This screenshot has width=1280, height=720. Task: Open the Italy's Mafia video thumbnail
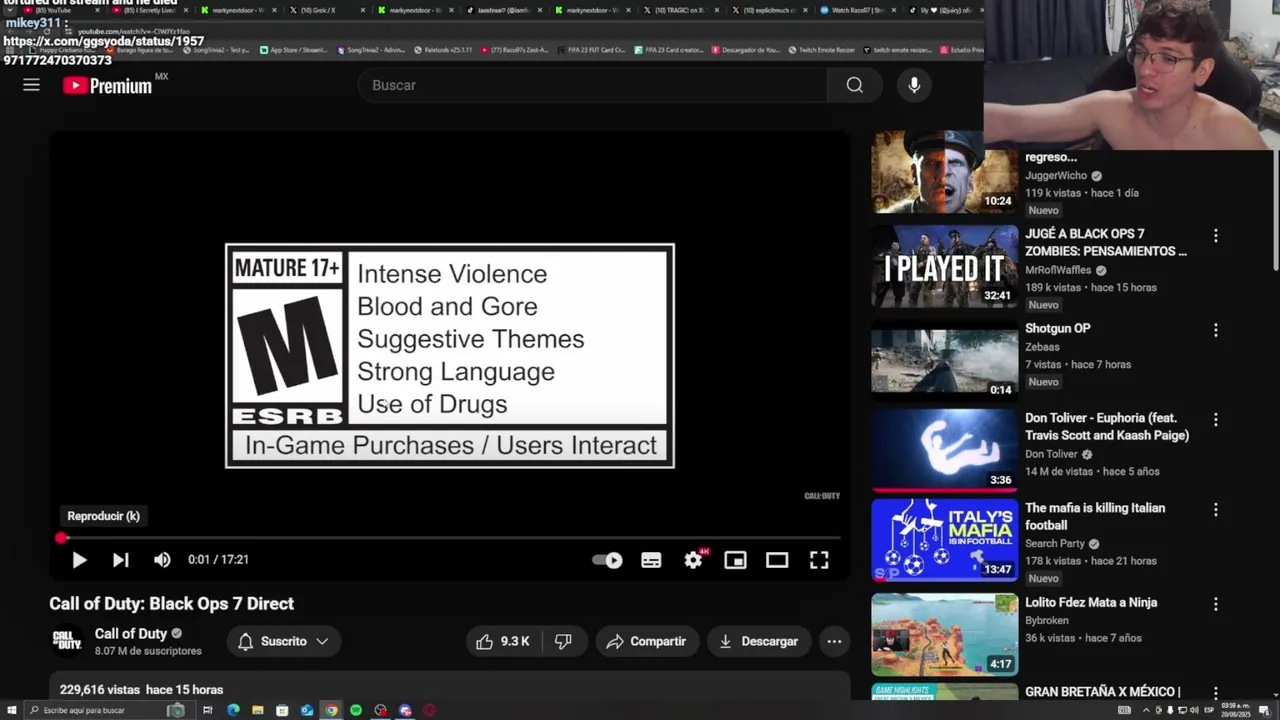(944, 540)
